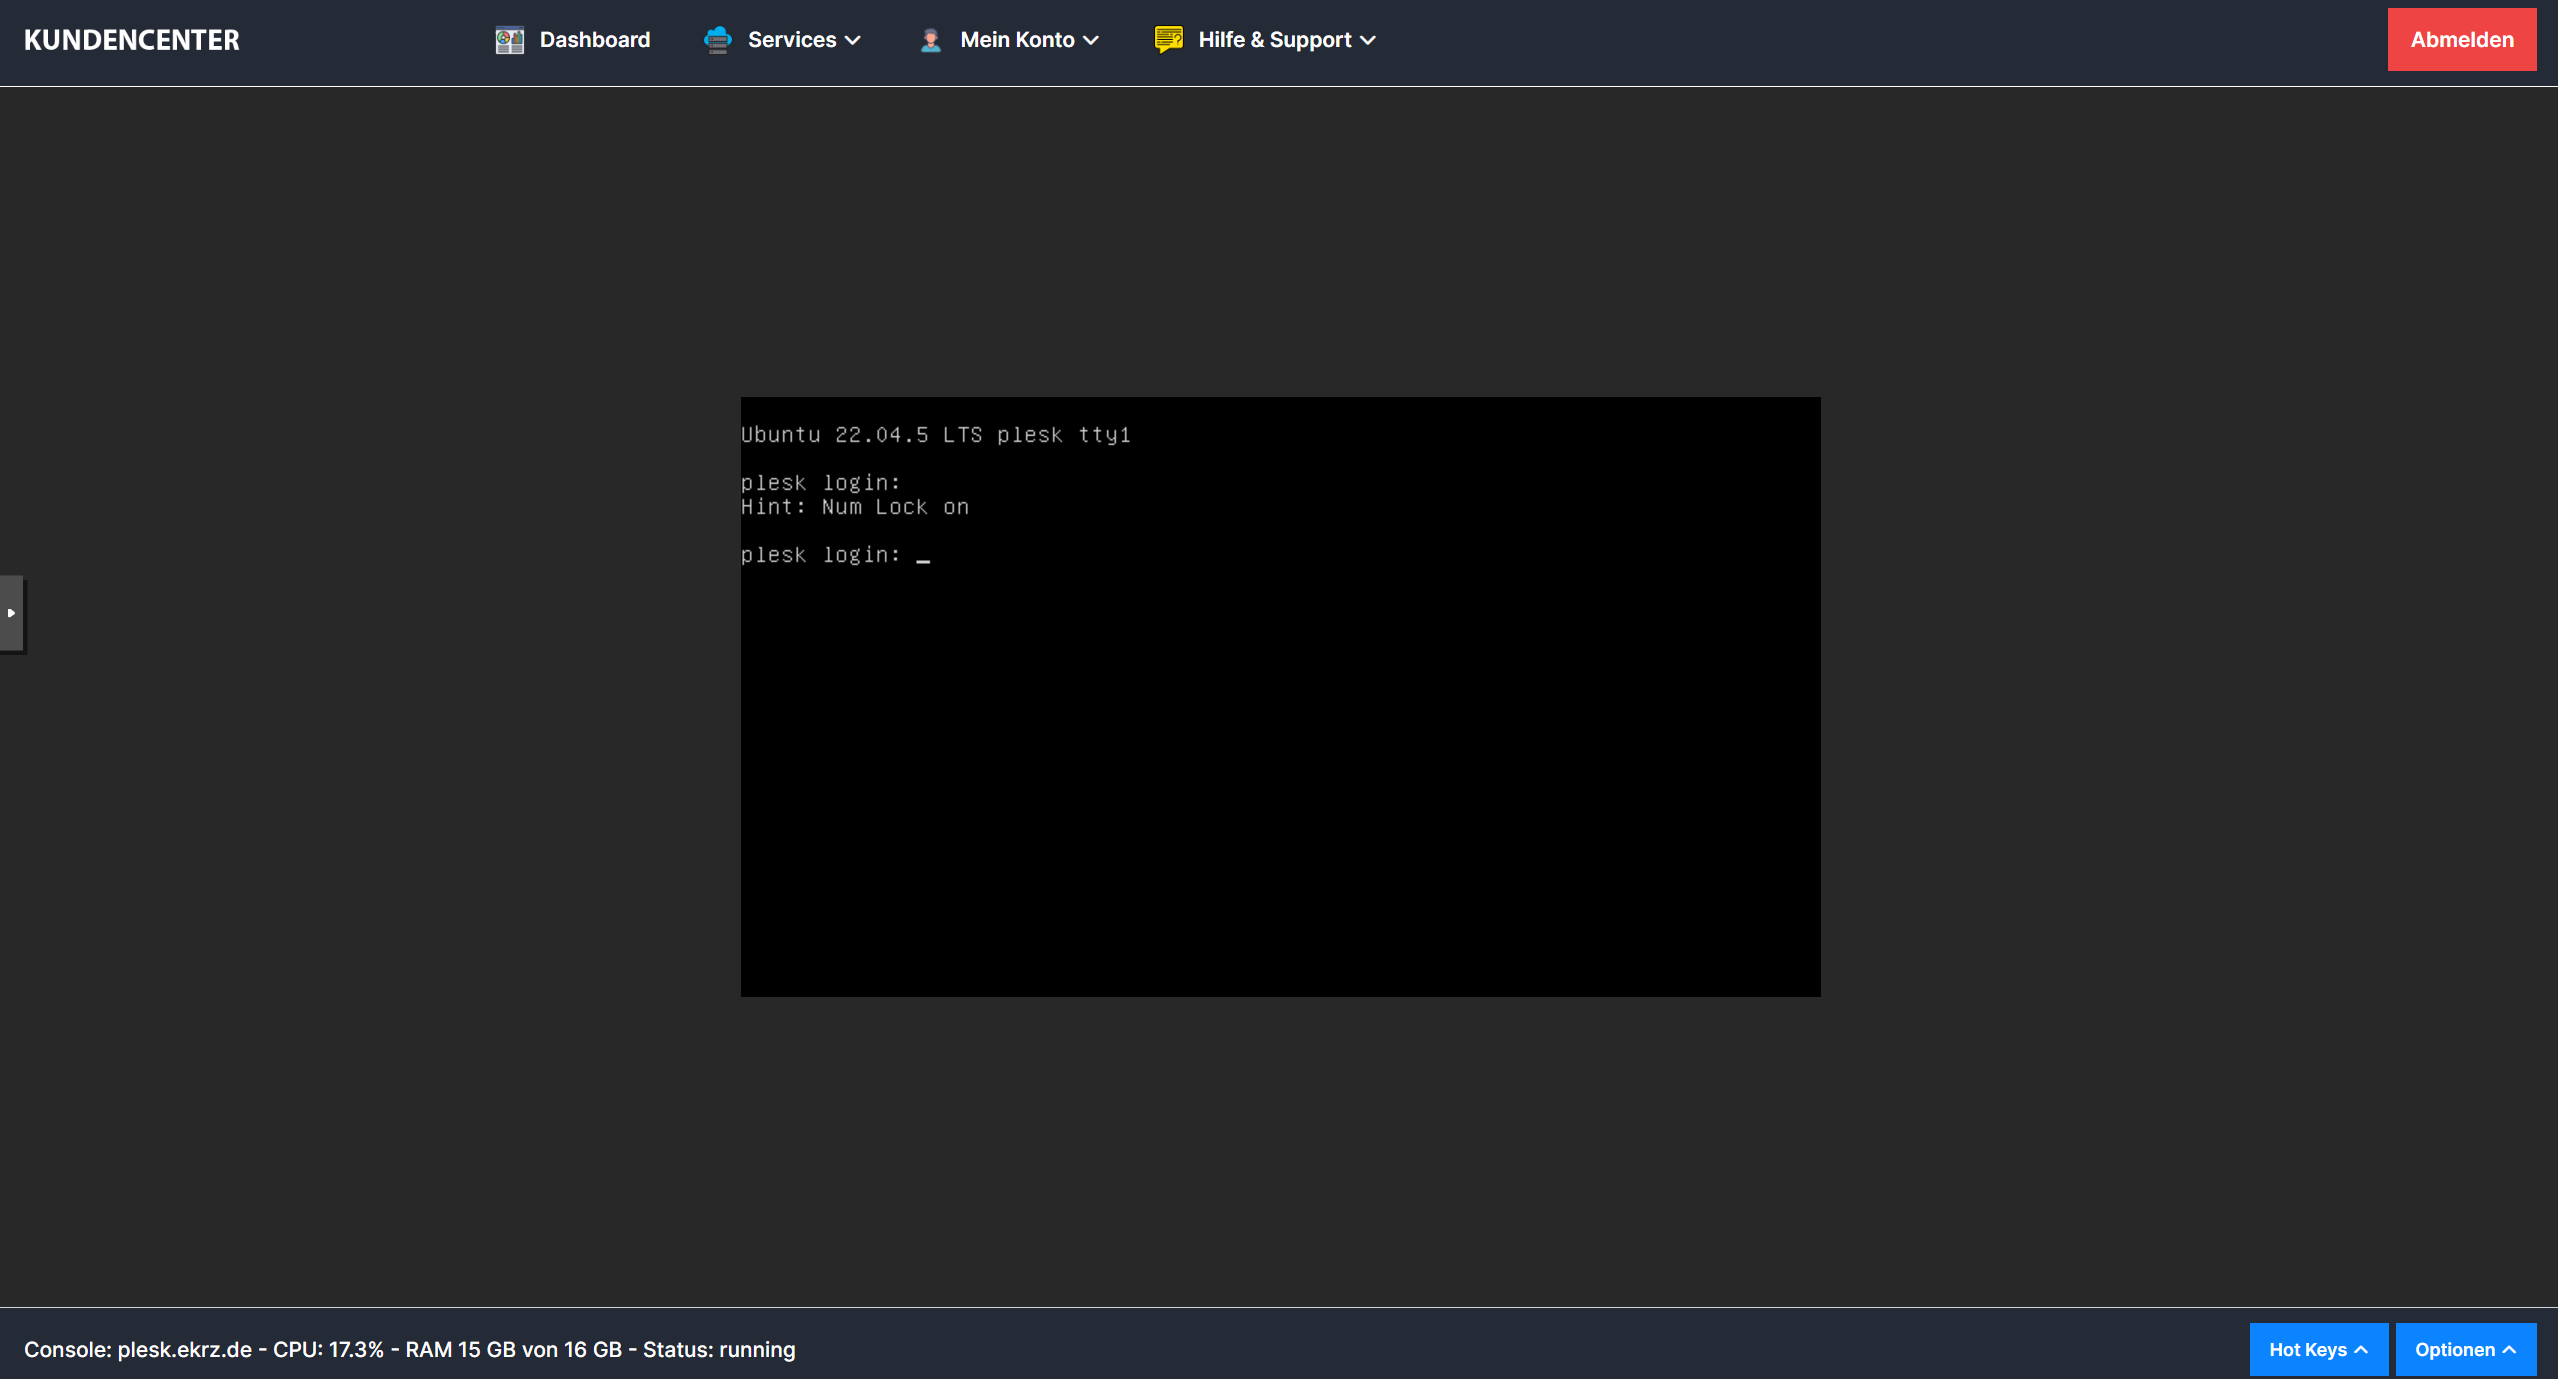This screenshot has height=1379, width=2558.
Task: Open the Mein Konto menu label
Action: [1017, 40]
